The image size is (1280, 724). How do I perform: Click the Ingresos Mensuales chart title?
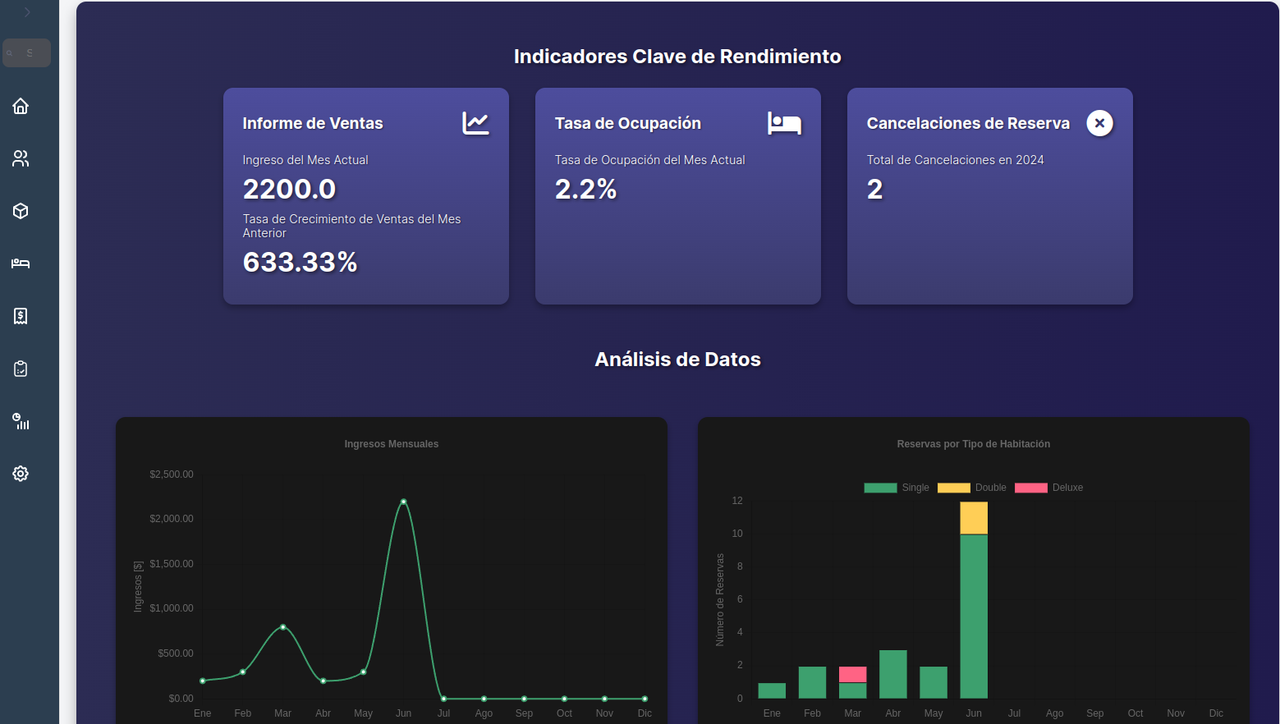tap(392, 444)
